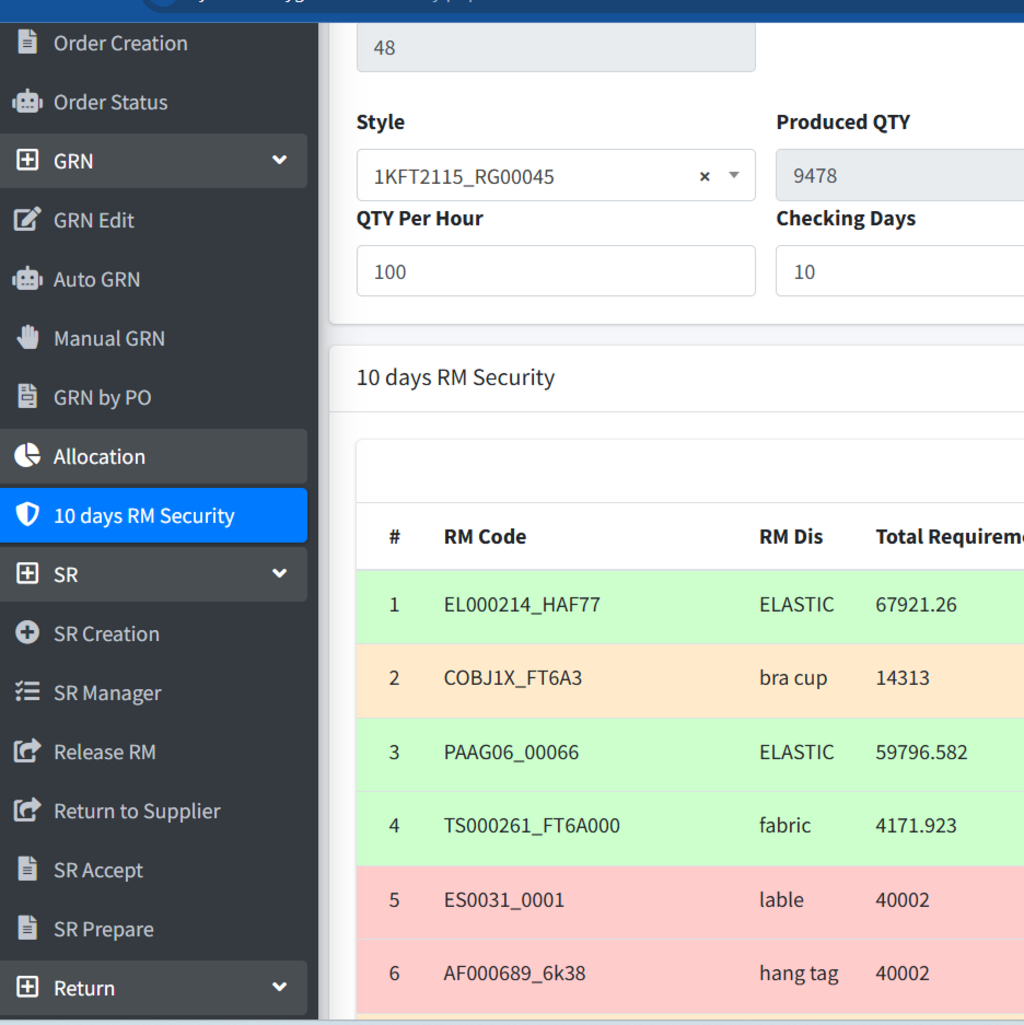Click the QTY Per Hour input field
1024x1025 pixels.
(555, 272)
